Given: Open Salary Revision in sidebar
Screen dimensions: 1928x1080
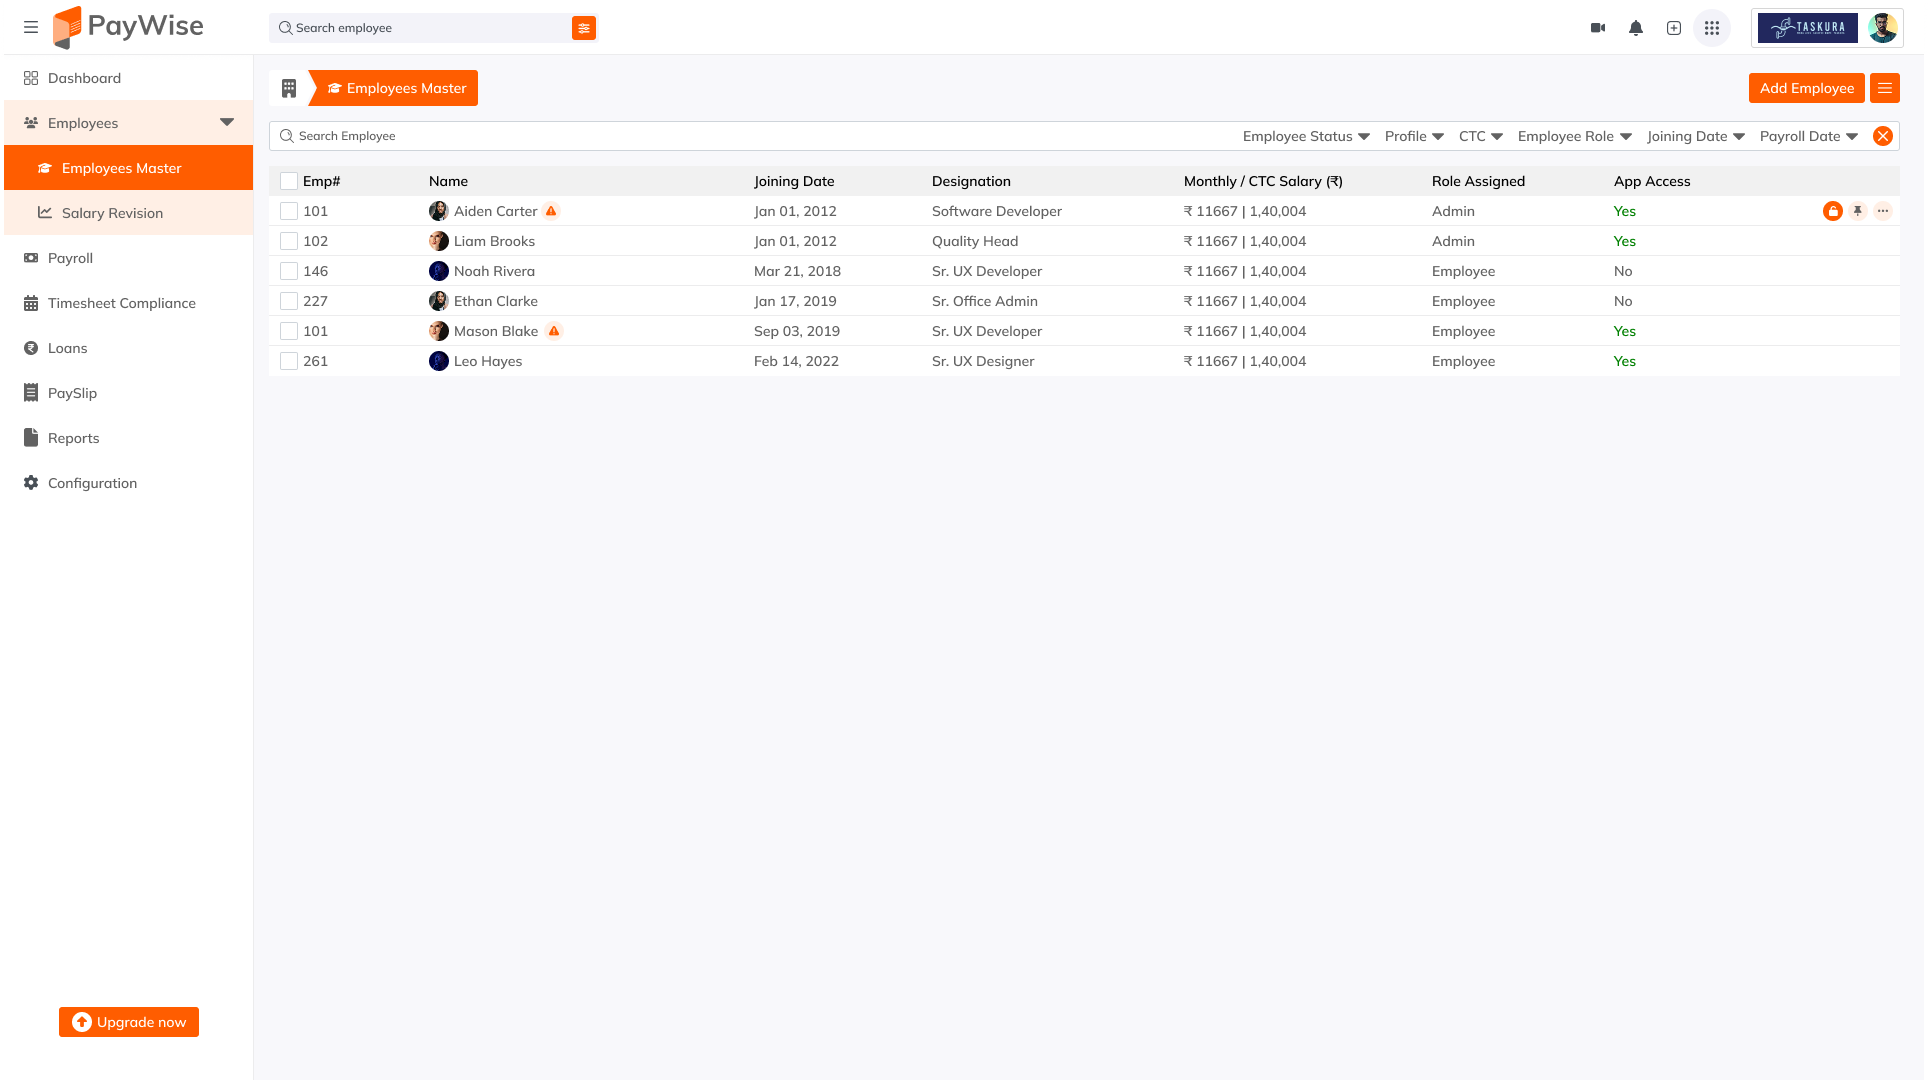Looking at the screenshot, I should tap(112, 213).
